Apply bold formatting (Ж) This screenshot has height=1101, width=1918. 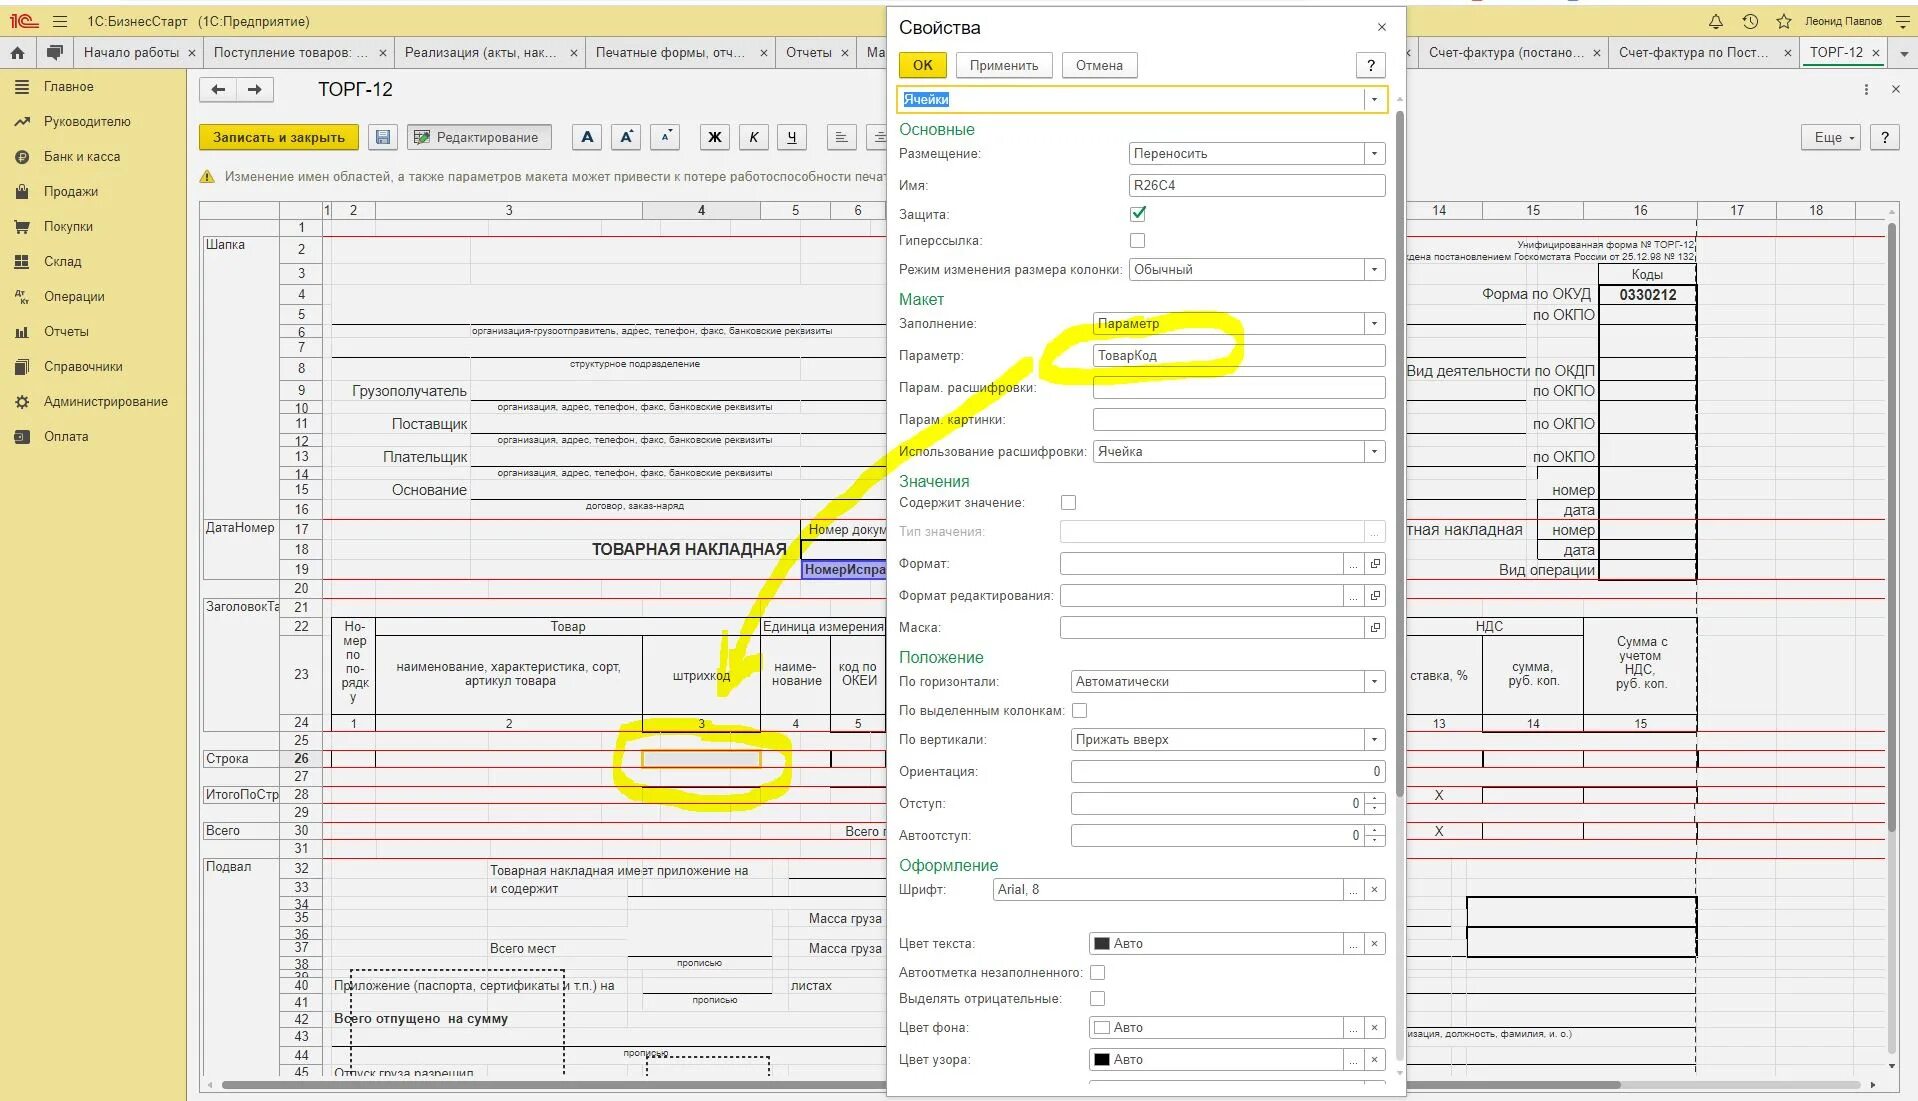[715, 138]
